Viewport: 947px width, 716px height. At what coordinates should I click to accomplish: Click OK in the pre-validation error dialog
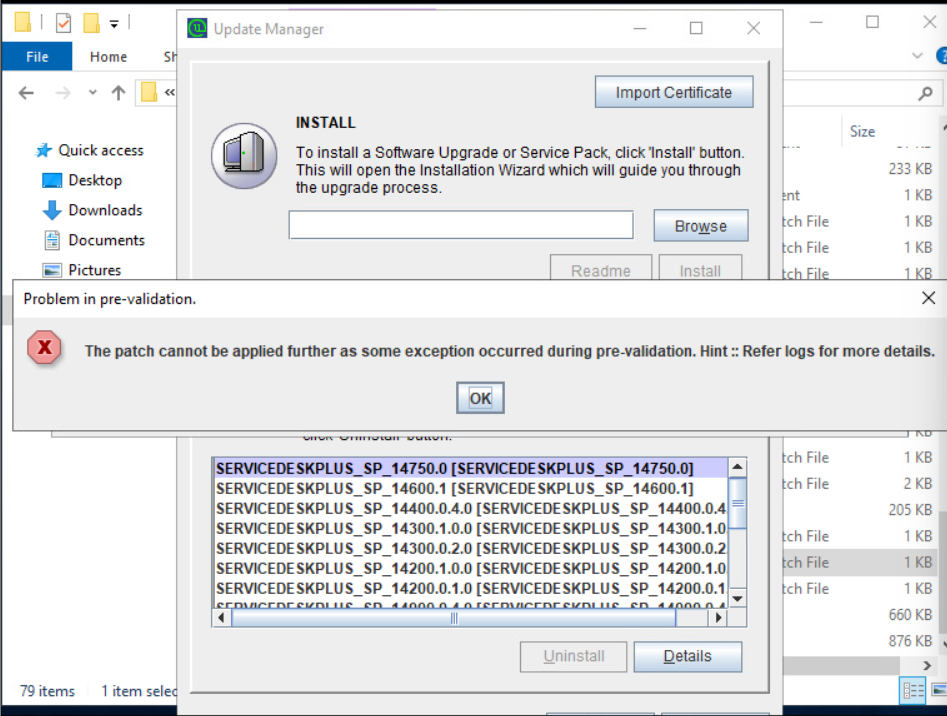click(x=480, y=398)
